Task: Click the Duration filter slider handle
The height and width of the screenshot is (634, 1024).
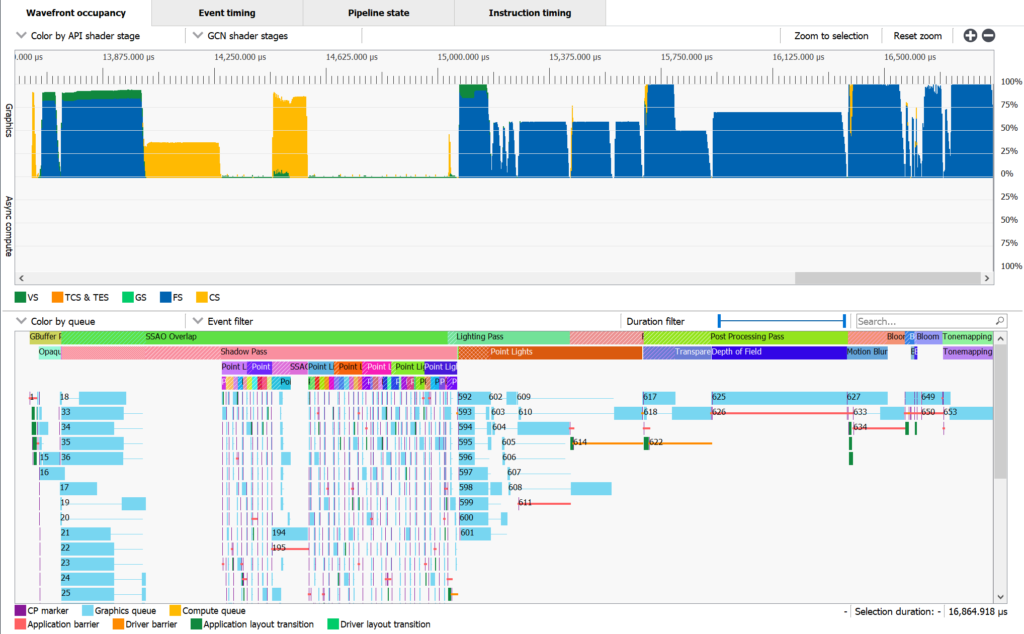Action: coord(845,321)
